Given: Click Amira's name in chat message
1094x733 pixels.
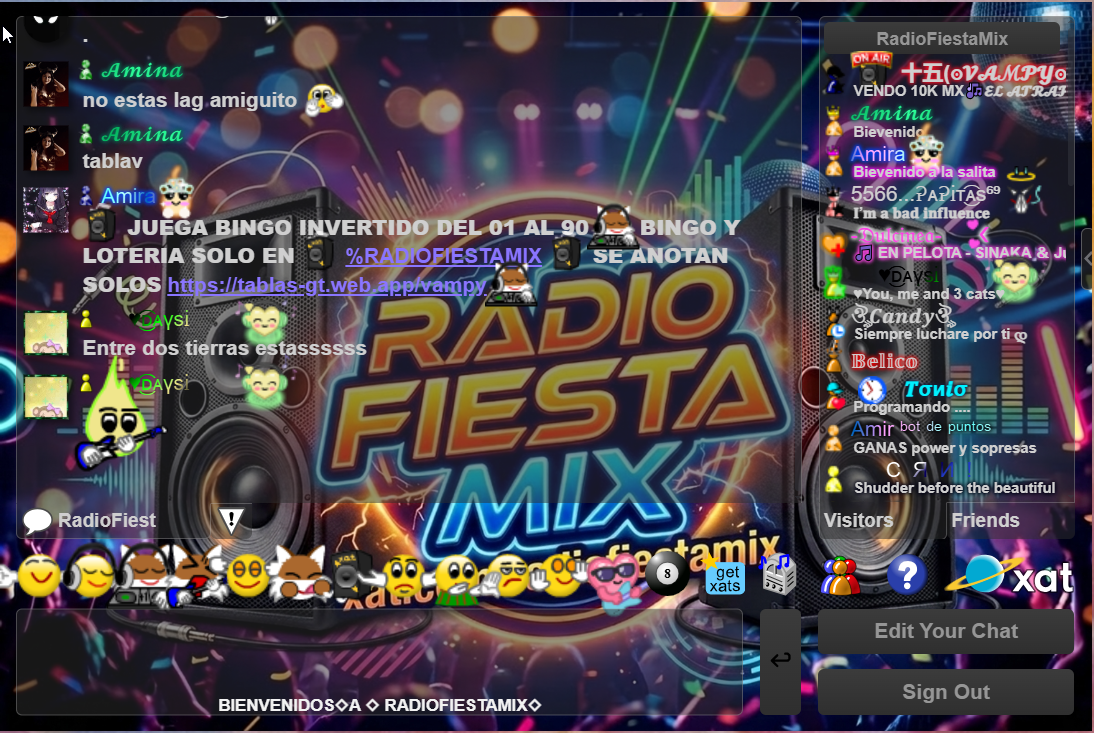Looking at the screenshot, I should pyautogui.click(x=128, y=196).
